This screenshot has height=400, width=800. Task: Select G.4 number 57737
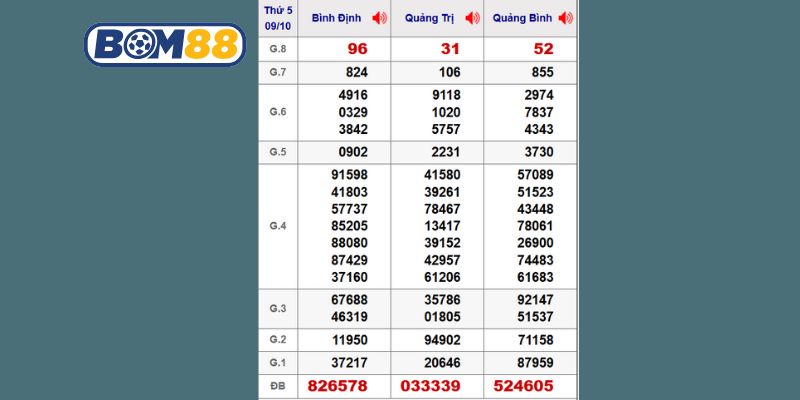(349, 209)
